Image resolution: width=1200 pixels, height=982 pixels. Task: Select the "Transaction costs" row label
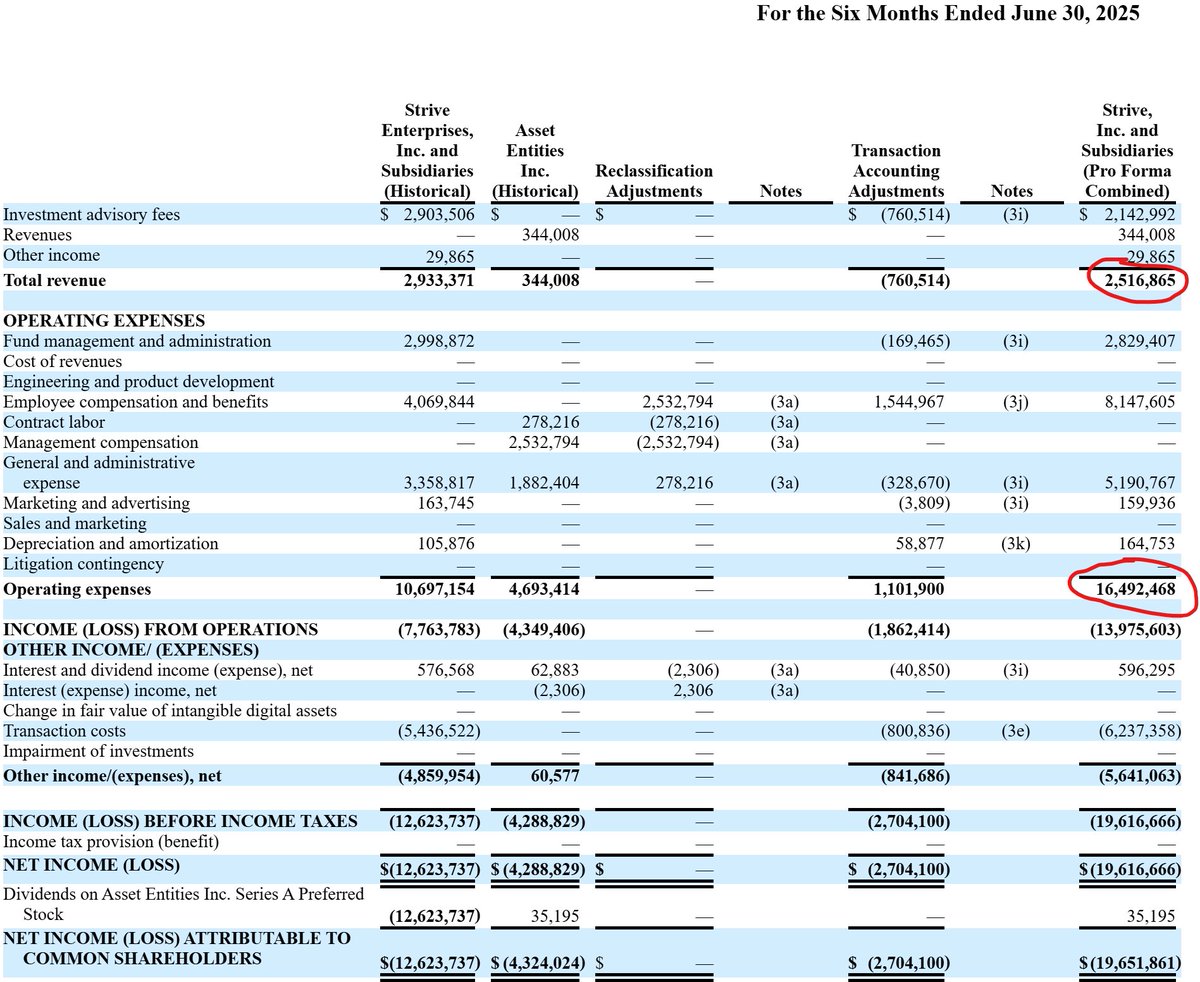[x=65, y=731]
